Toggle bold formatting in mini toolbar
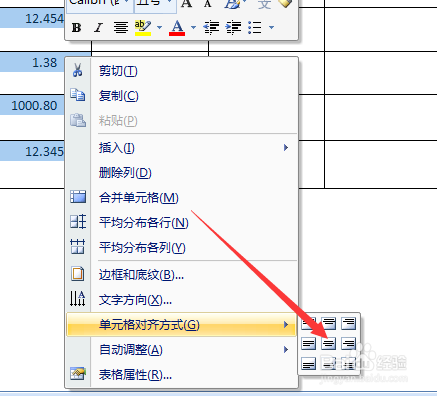 76,28
